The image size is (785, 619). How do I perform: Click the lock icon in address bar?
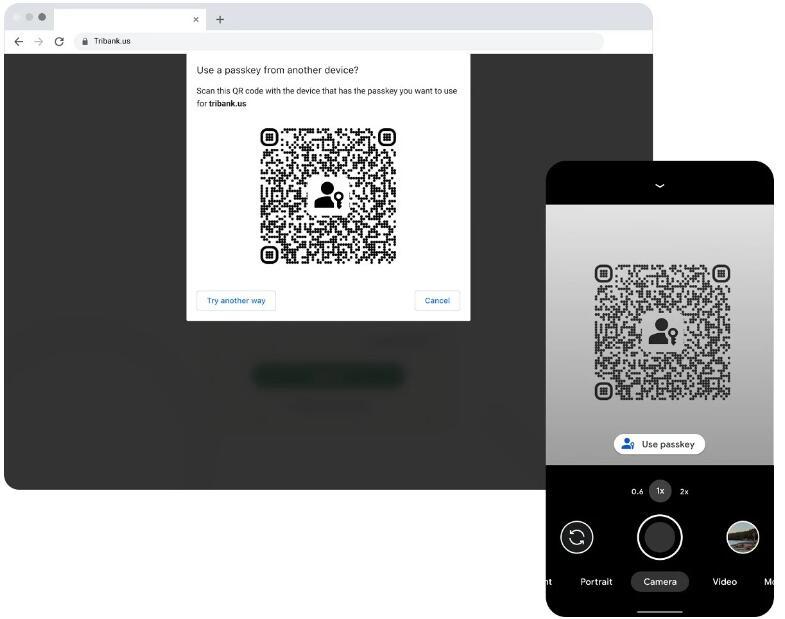pos(85,42)
